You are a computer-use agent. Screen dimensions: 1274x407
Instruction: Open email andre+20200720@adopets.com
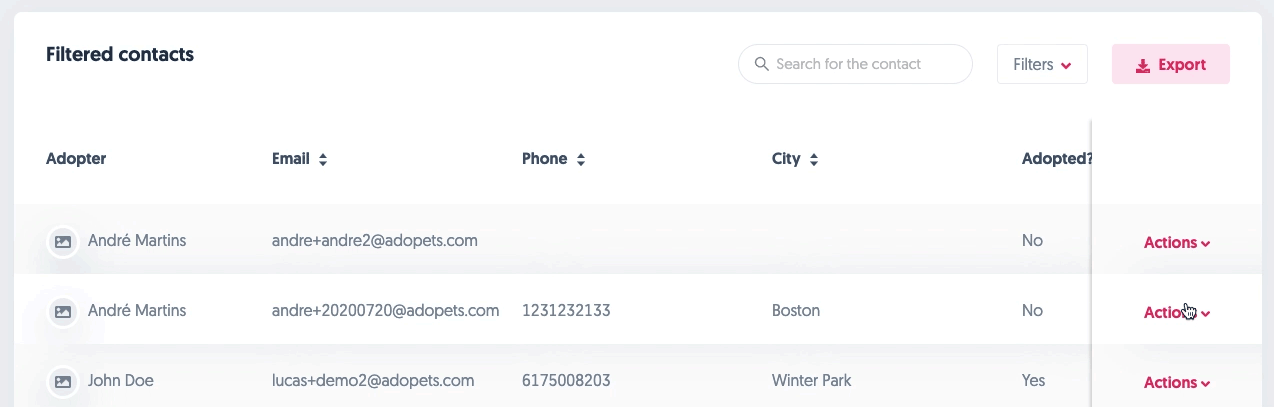pyautogui.click(x=385, y=311)
